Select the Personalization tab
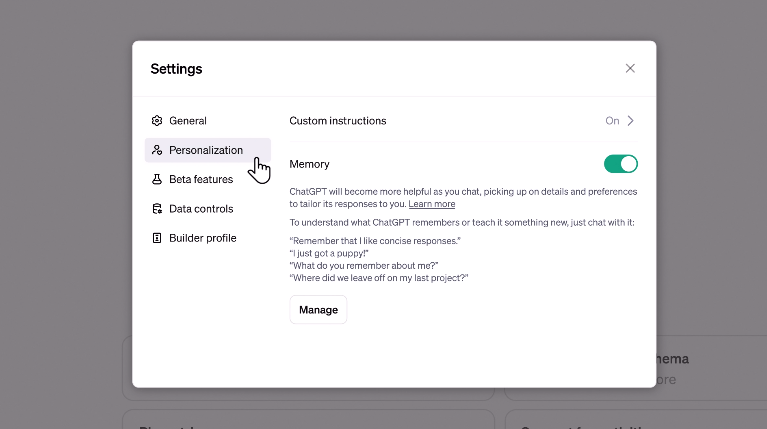The height and width of the screenshot is (429, 767). [x=208, y=150]
